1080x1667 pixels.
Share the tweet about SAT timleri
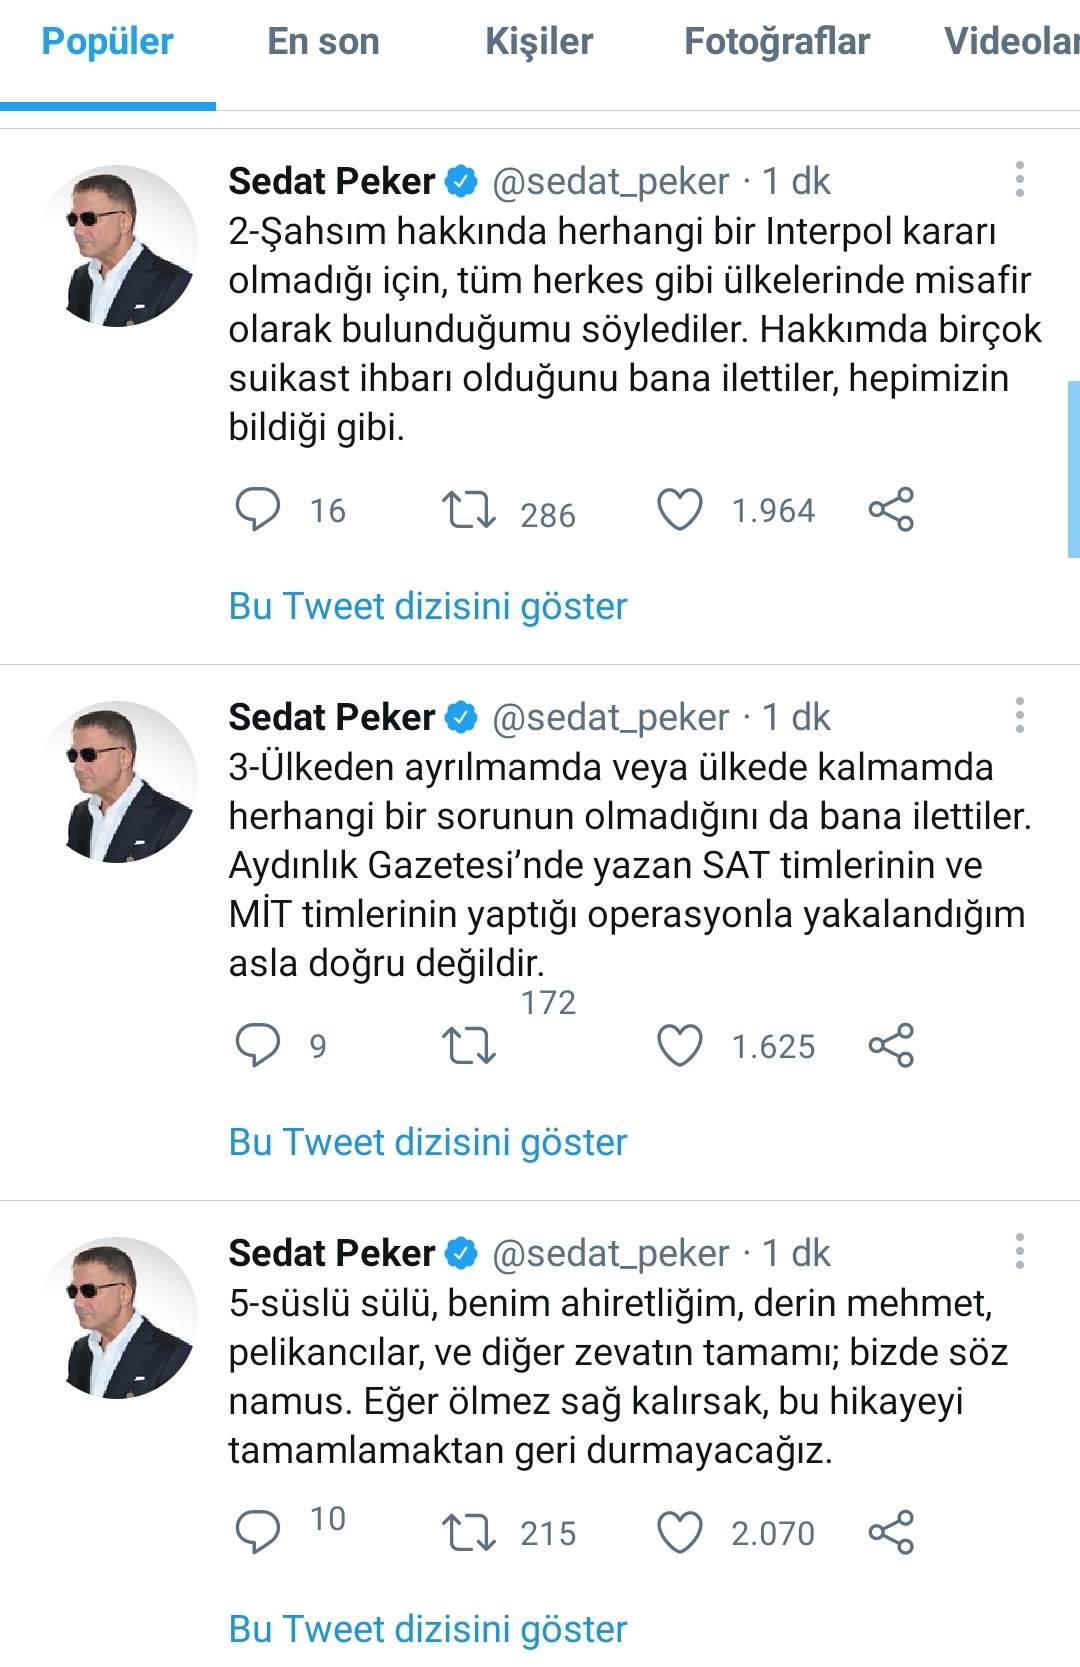click(891, 1045)
